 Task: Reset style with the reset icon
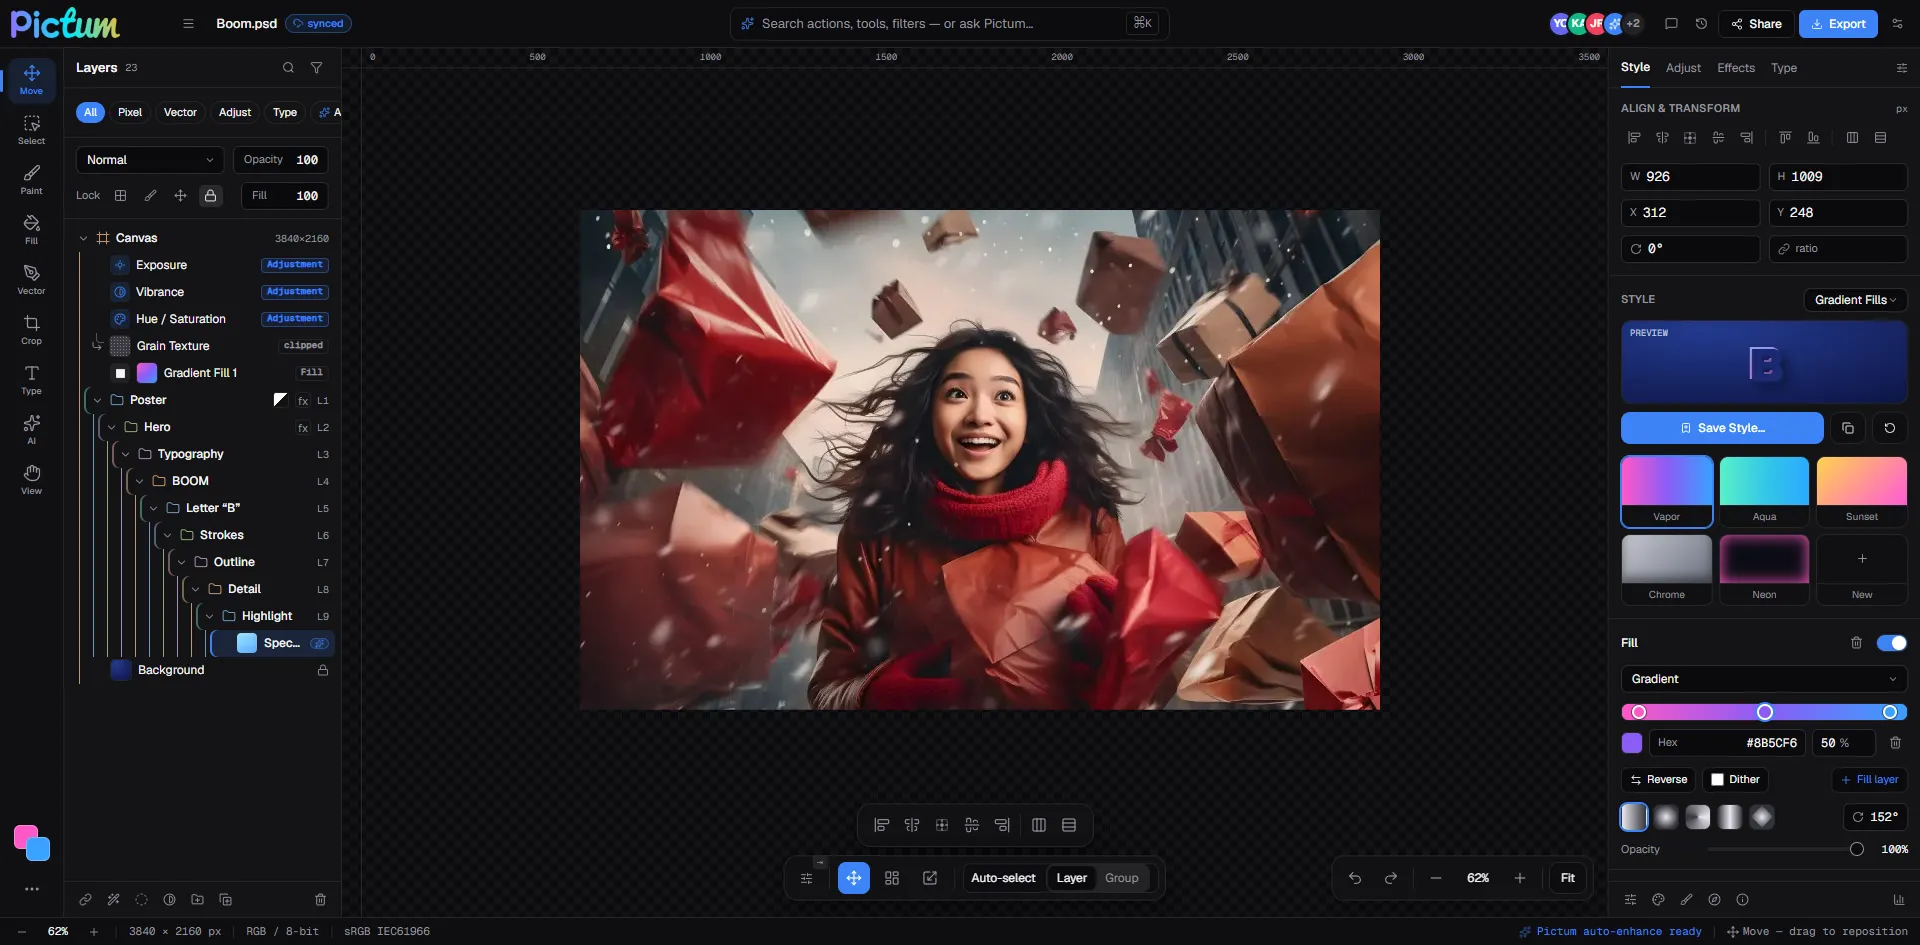(1890, 428)
